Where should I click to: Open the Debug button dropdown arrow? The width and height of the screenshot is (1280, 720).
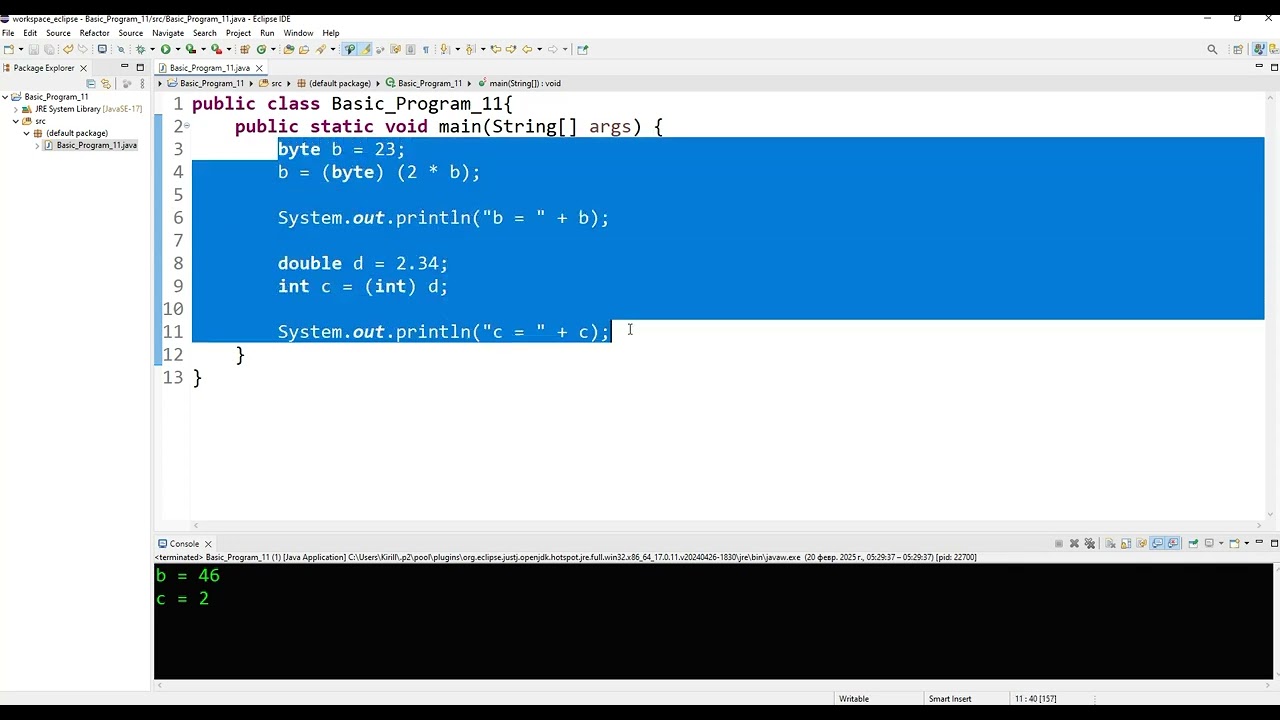[x=152, y=49]
